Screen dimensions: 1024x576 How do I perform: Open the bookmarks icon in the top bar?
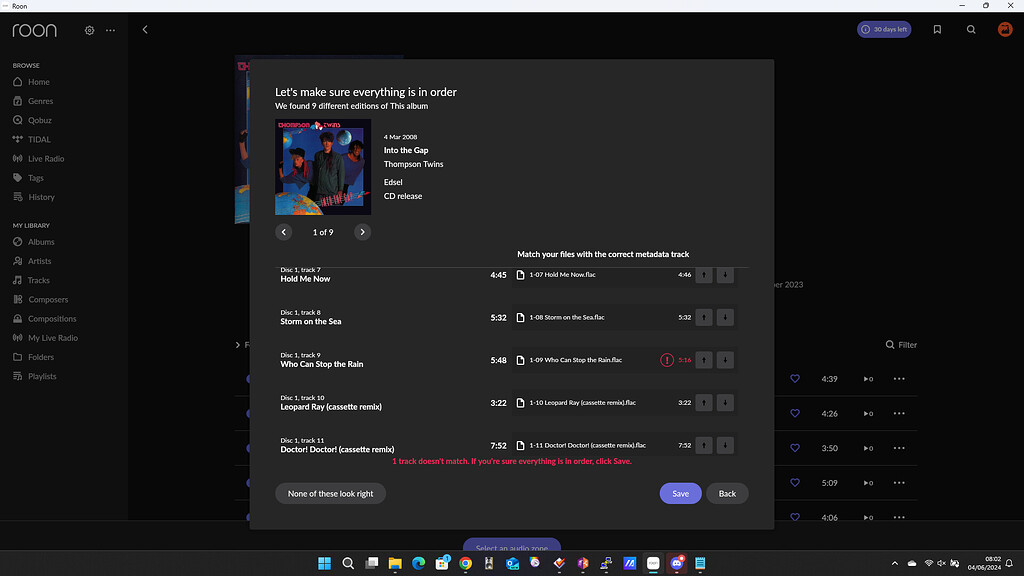[x=937, y=29]
